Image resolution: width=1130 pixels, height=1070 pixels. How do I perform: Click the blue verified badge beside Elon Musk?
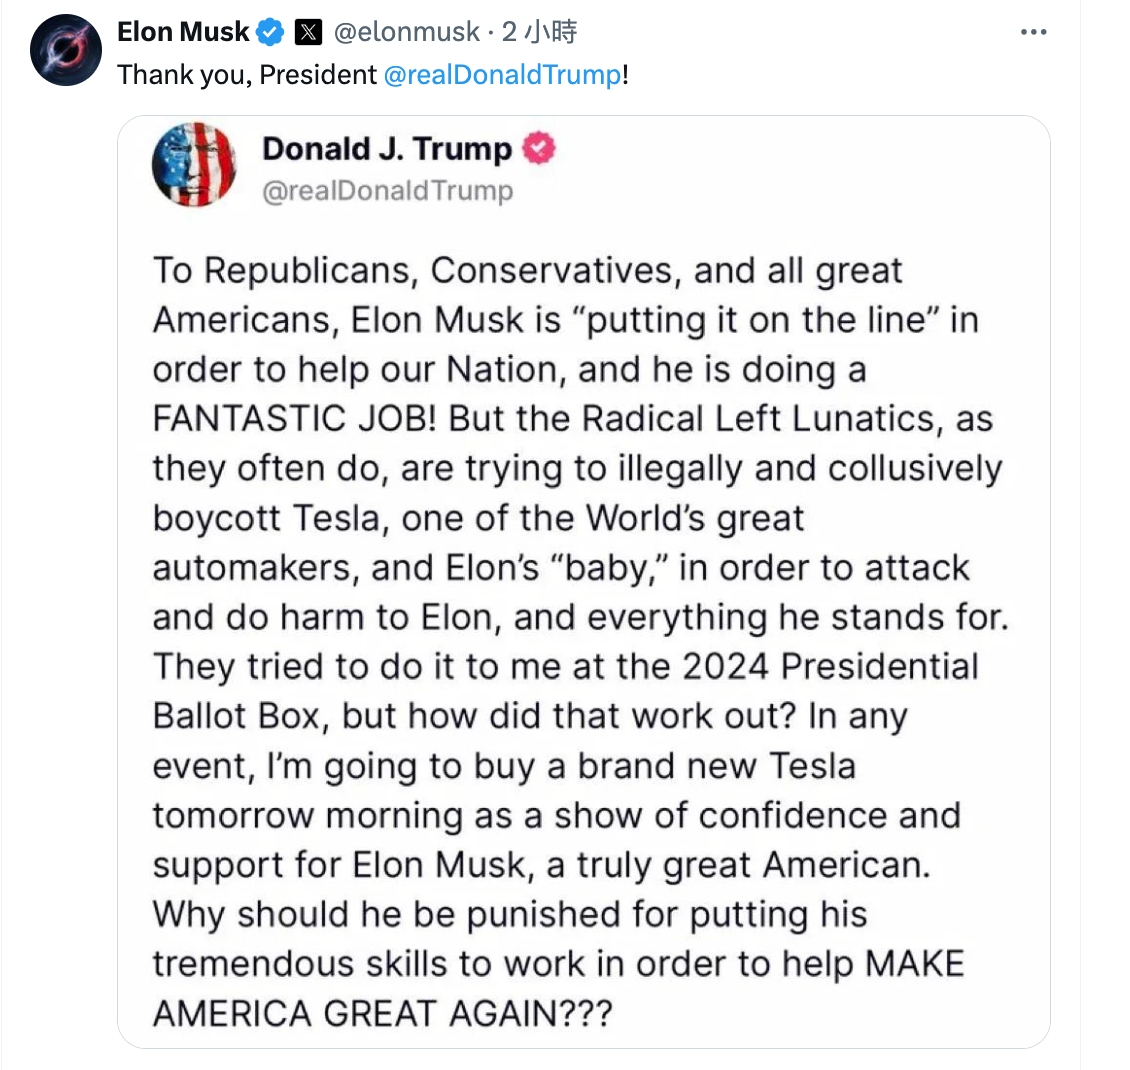click(x=270, y=32)
